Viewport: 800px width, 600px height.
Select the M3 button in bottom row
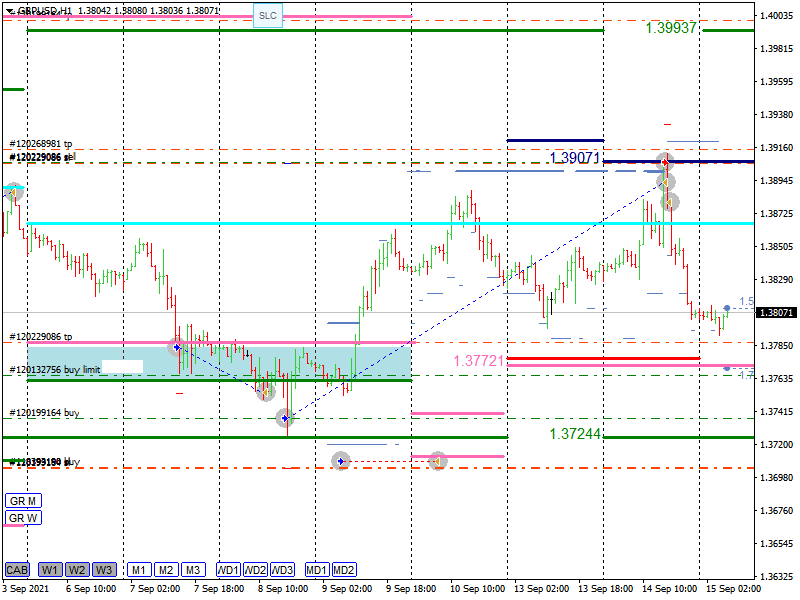coord(193,570)
